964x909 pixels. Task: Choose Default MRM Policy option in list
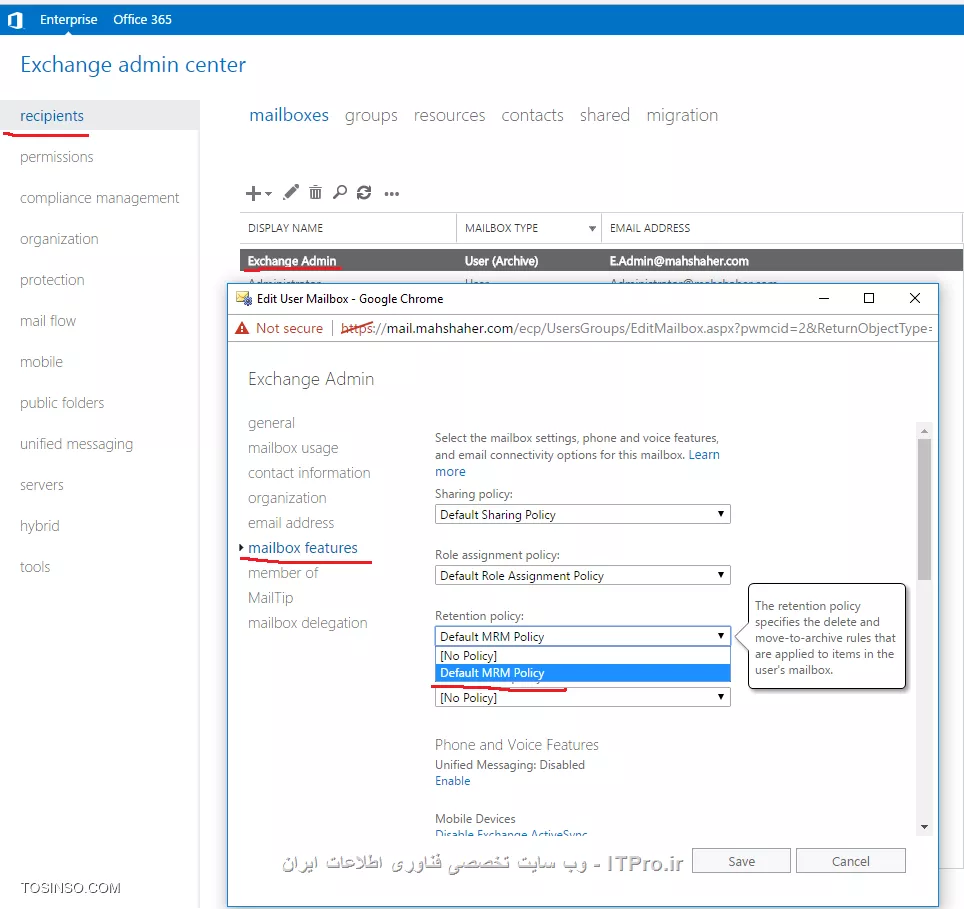click(x=582, y=673)
